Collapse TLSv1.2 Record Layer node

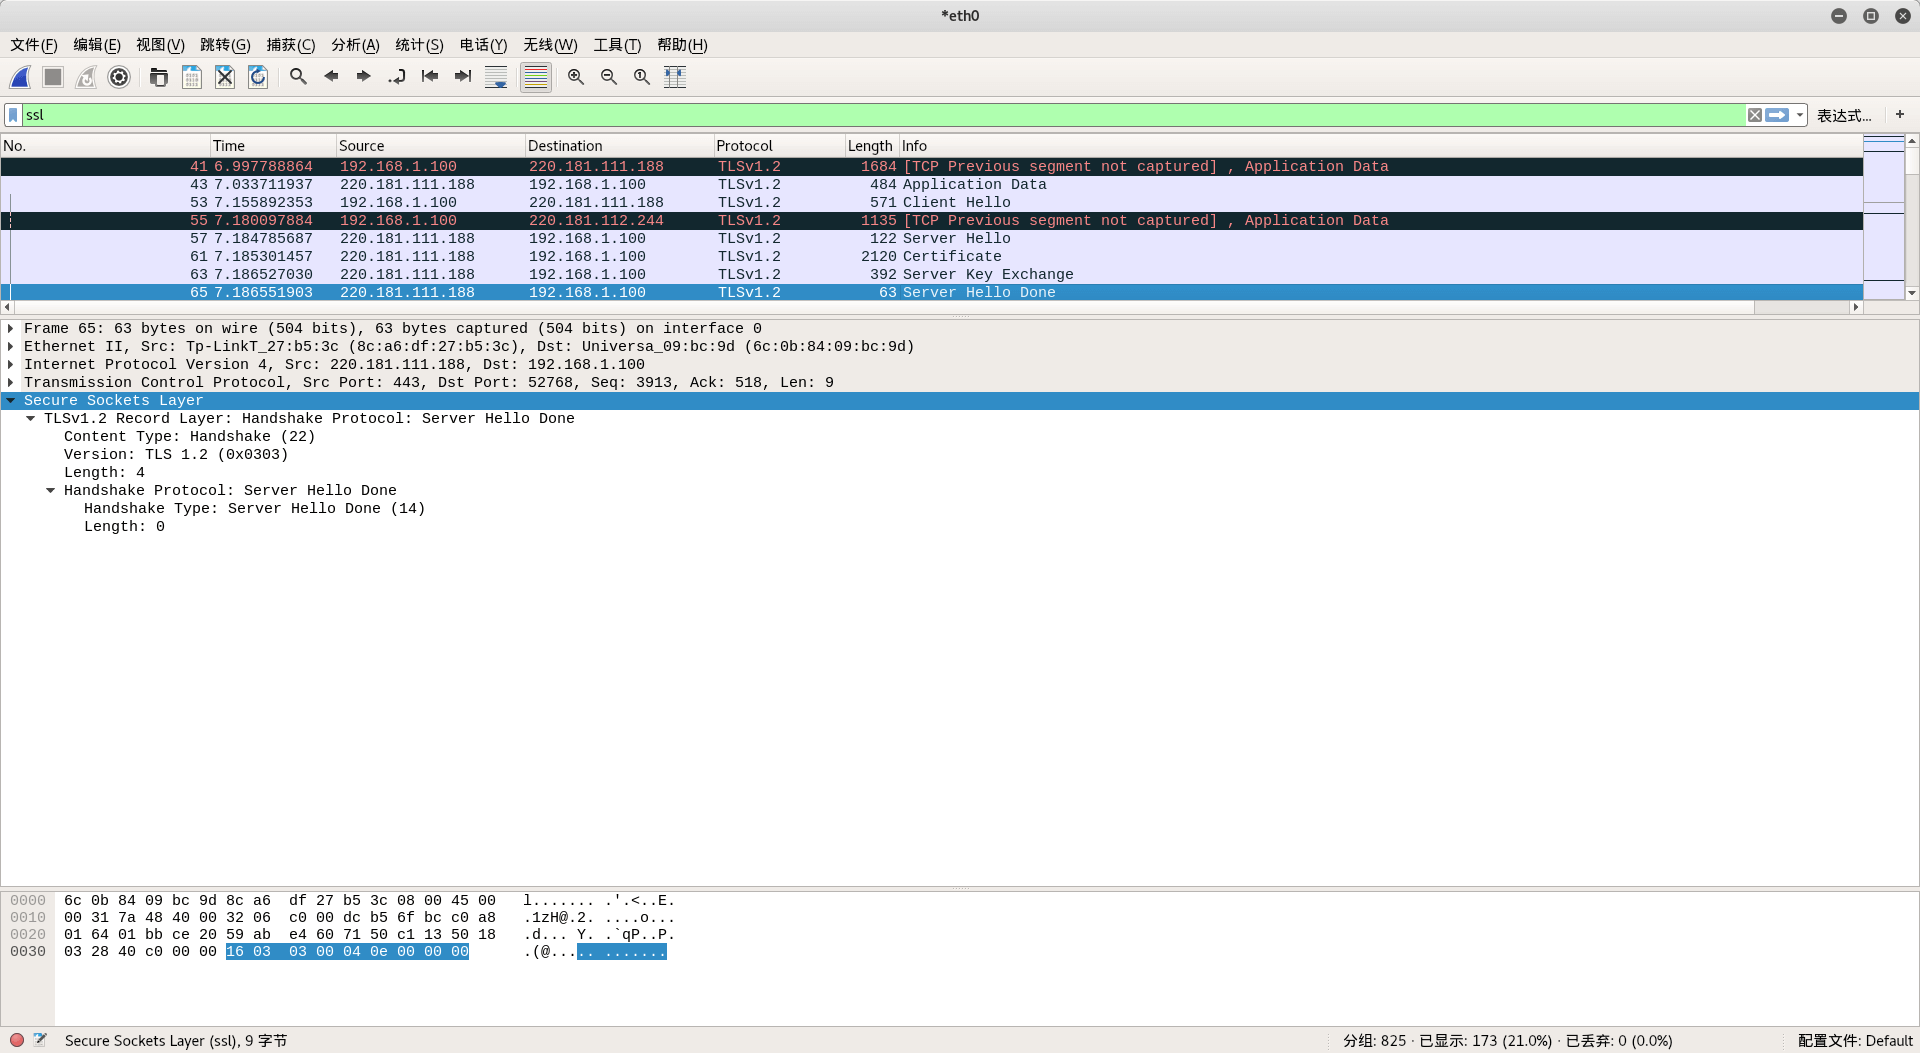31,418
